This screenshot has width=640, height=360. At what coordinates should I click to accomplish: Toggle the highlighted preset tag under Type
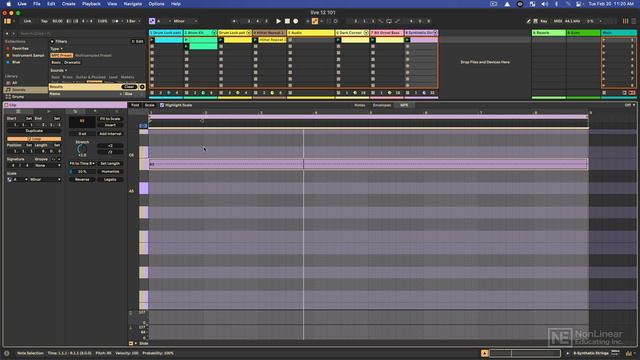coord(62,56)
